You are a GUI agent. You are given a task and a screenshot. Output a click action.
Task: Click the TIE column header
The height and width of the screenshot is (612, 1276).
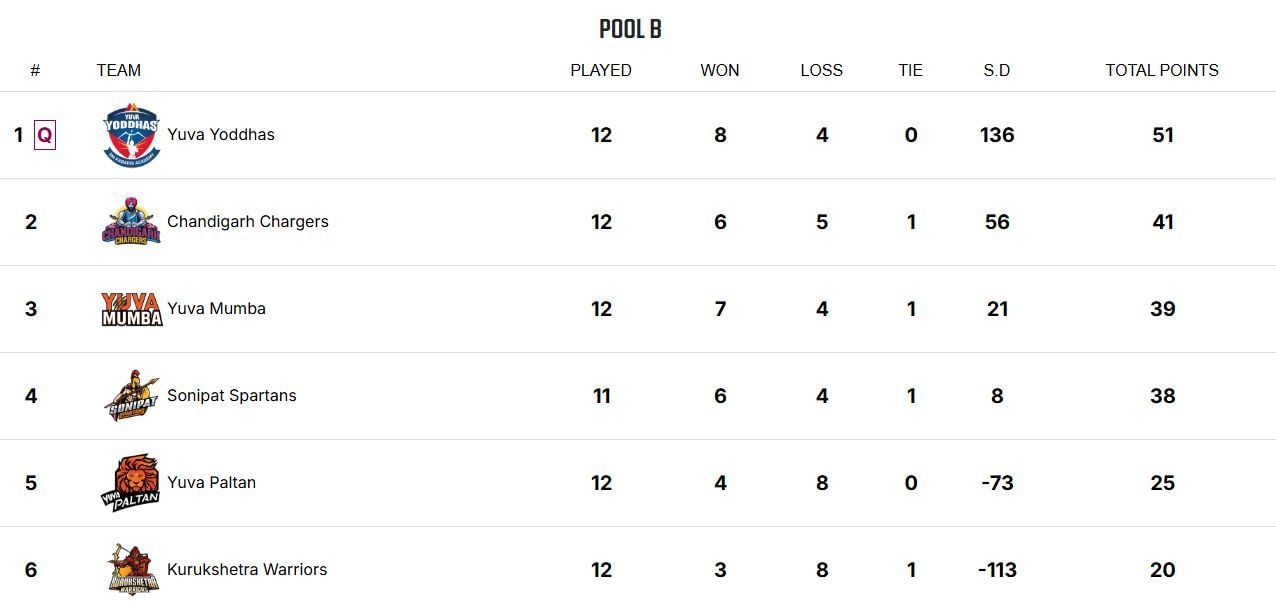tap(911, 71)
